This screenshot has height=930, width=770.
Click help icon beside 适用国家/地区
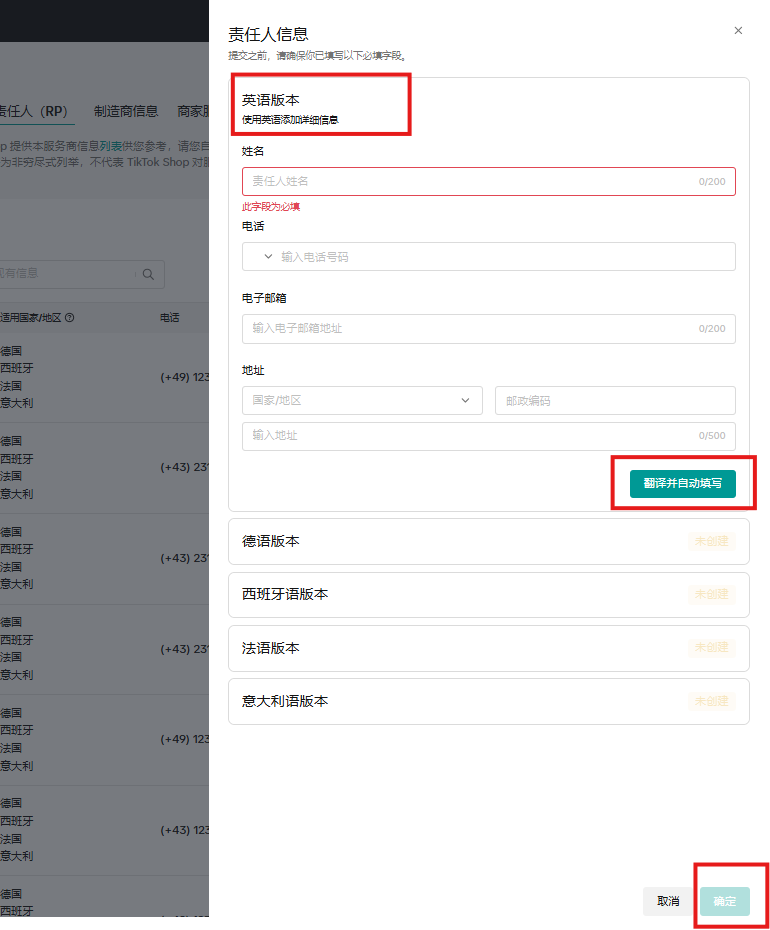point(70,318)
